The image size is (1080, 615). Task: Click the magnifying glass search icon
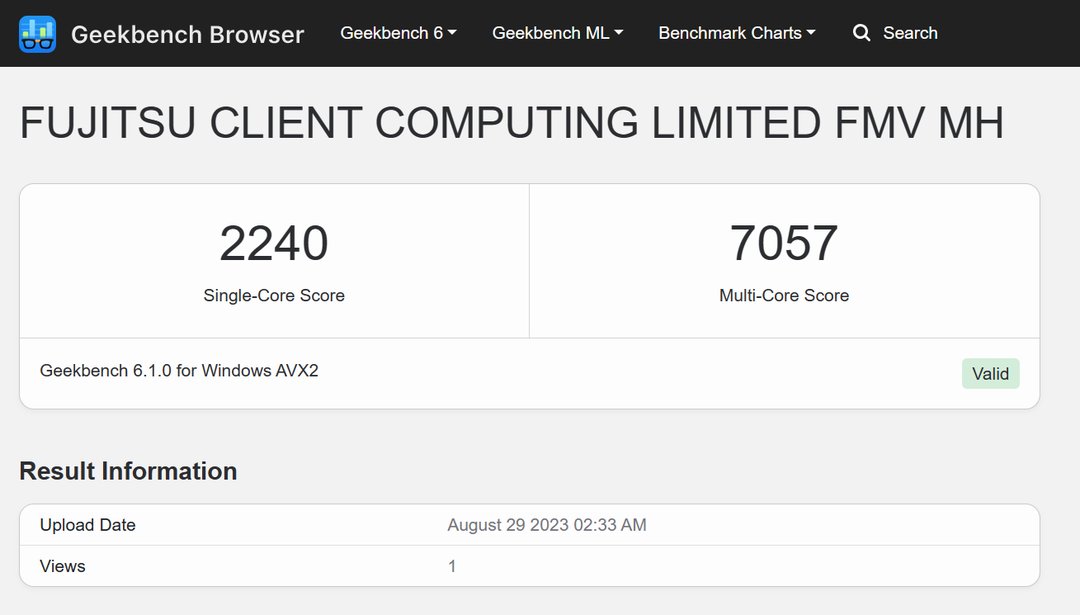click(x=861, y=33)
